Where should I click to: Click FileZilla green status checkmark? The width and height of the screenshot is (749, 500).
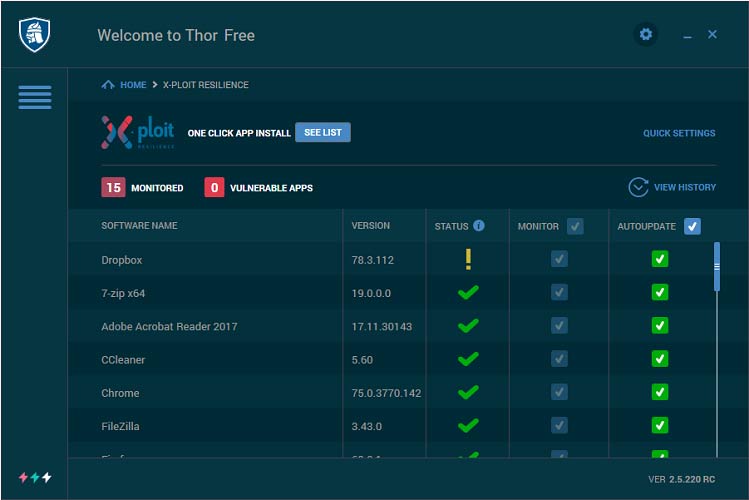(468, 425)
